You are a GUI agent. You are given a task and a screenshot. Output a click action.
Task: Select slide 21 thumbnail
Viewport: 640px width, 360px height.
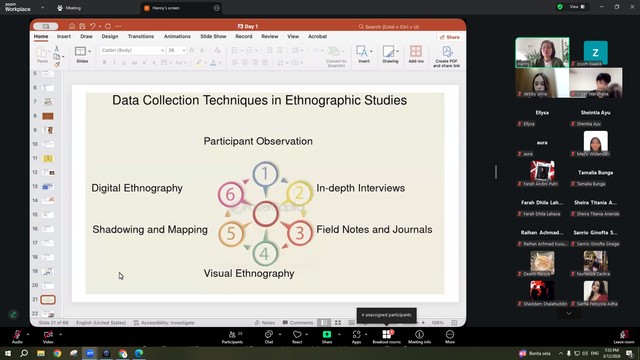click(48, 300)
